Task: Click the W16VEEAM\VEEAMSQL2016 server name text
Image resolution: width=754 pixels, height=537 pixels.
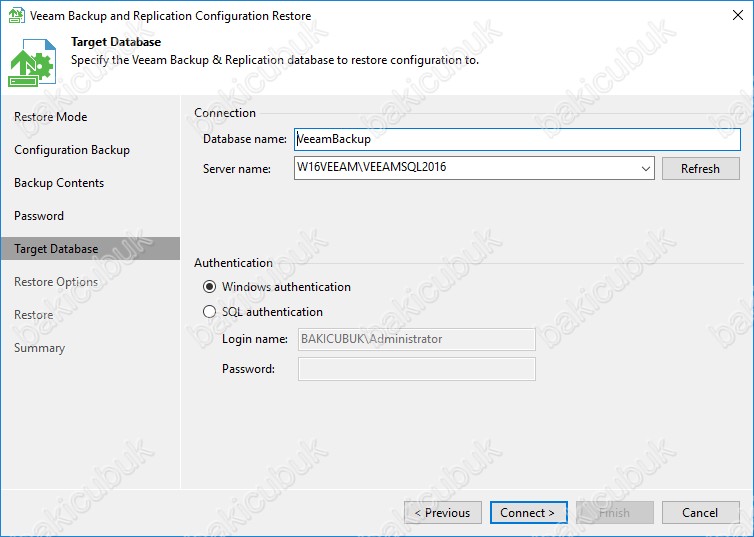Action: 372,167
